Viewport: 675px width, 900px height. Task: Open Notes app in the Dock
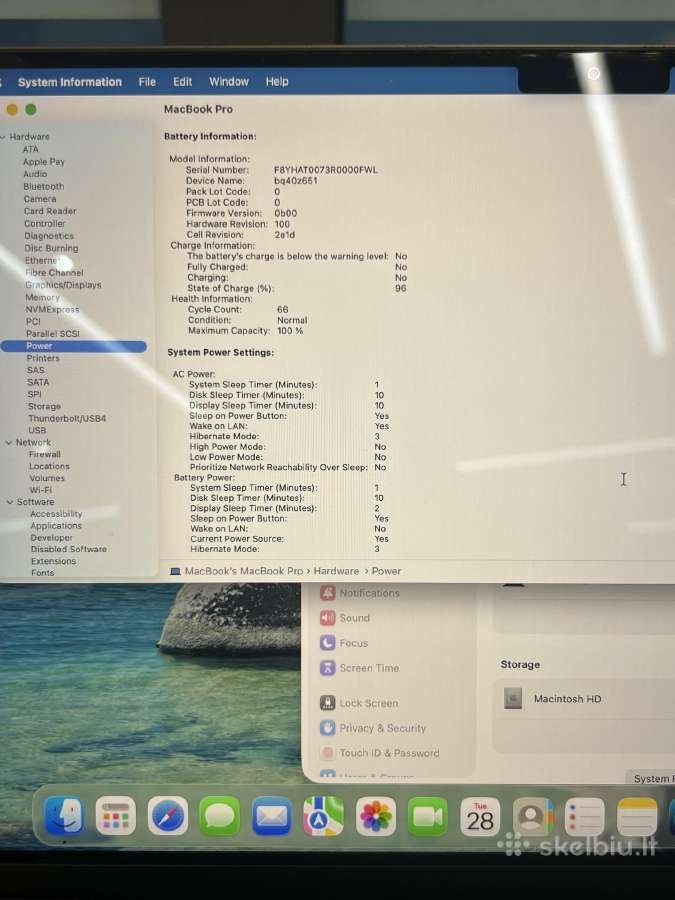pyautogui.click(x=637, y=816)
